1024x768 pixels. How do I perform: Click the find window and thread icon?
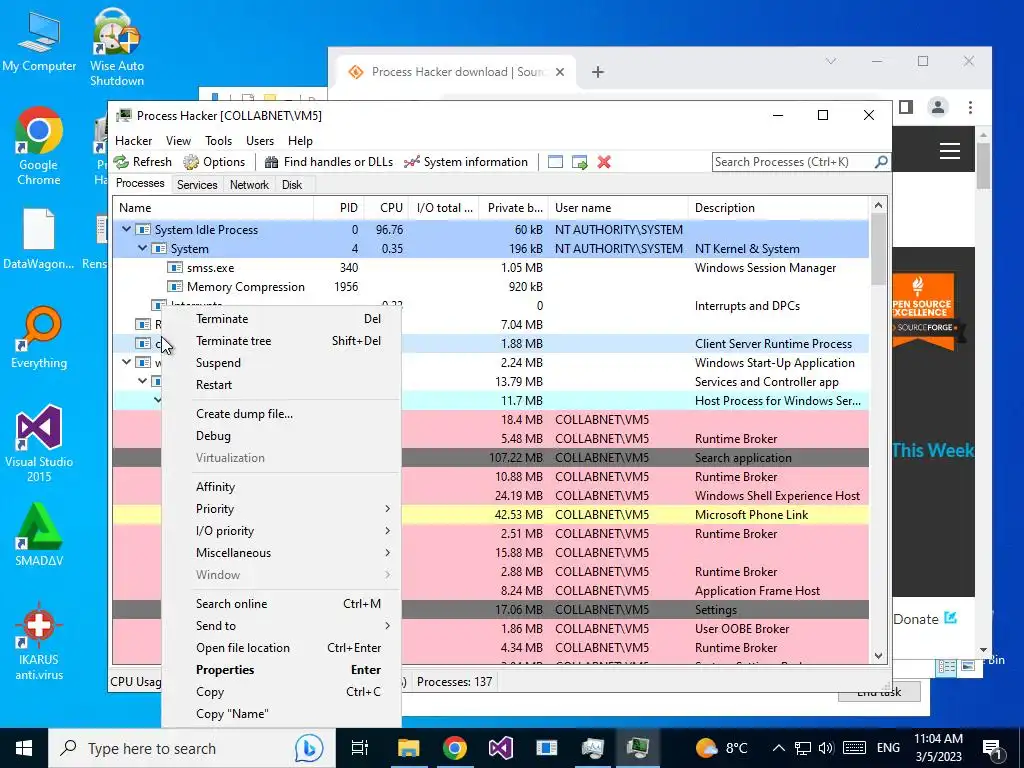click(579, 162)
